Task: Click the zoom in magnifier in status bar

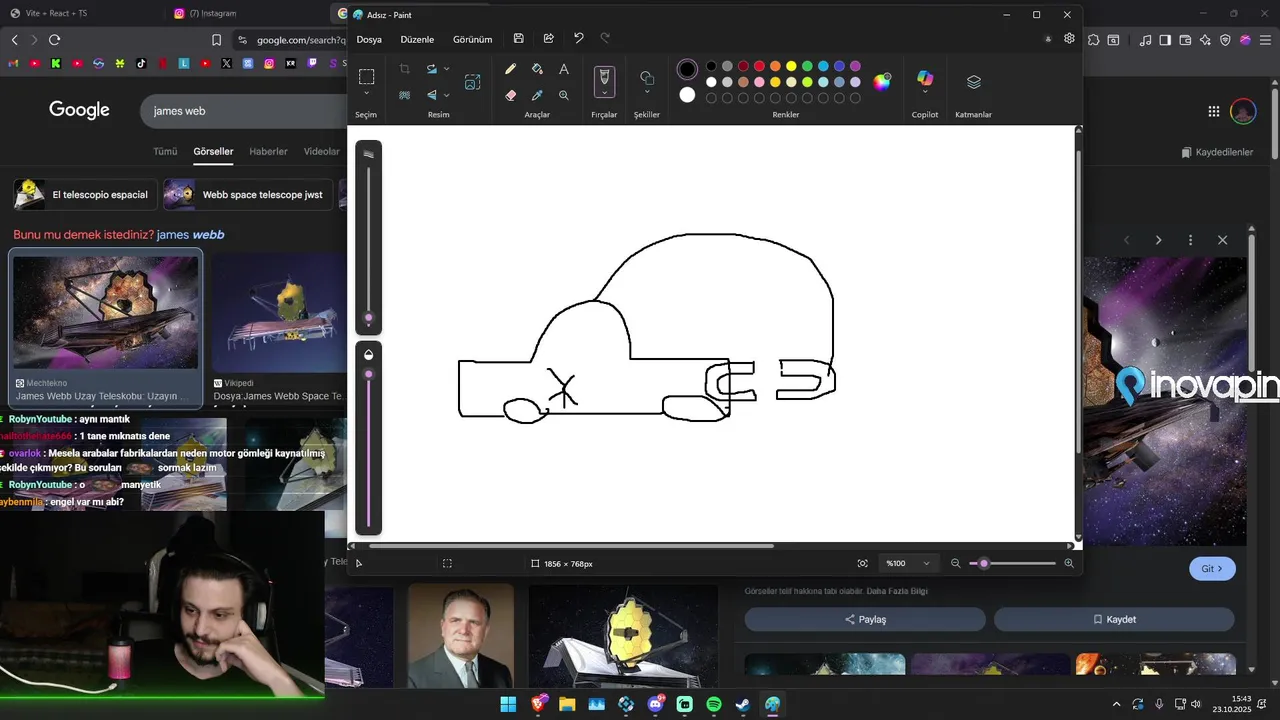Action: (1069, 564)
